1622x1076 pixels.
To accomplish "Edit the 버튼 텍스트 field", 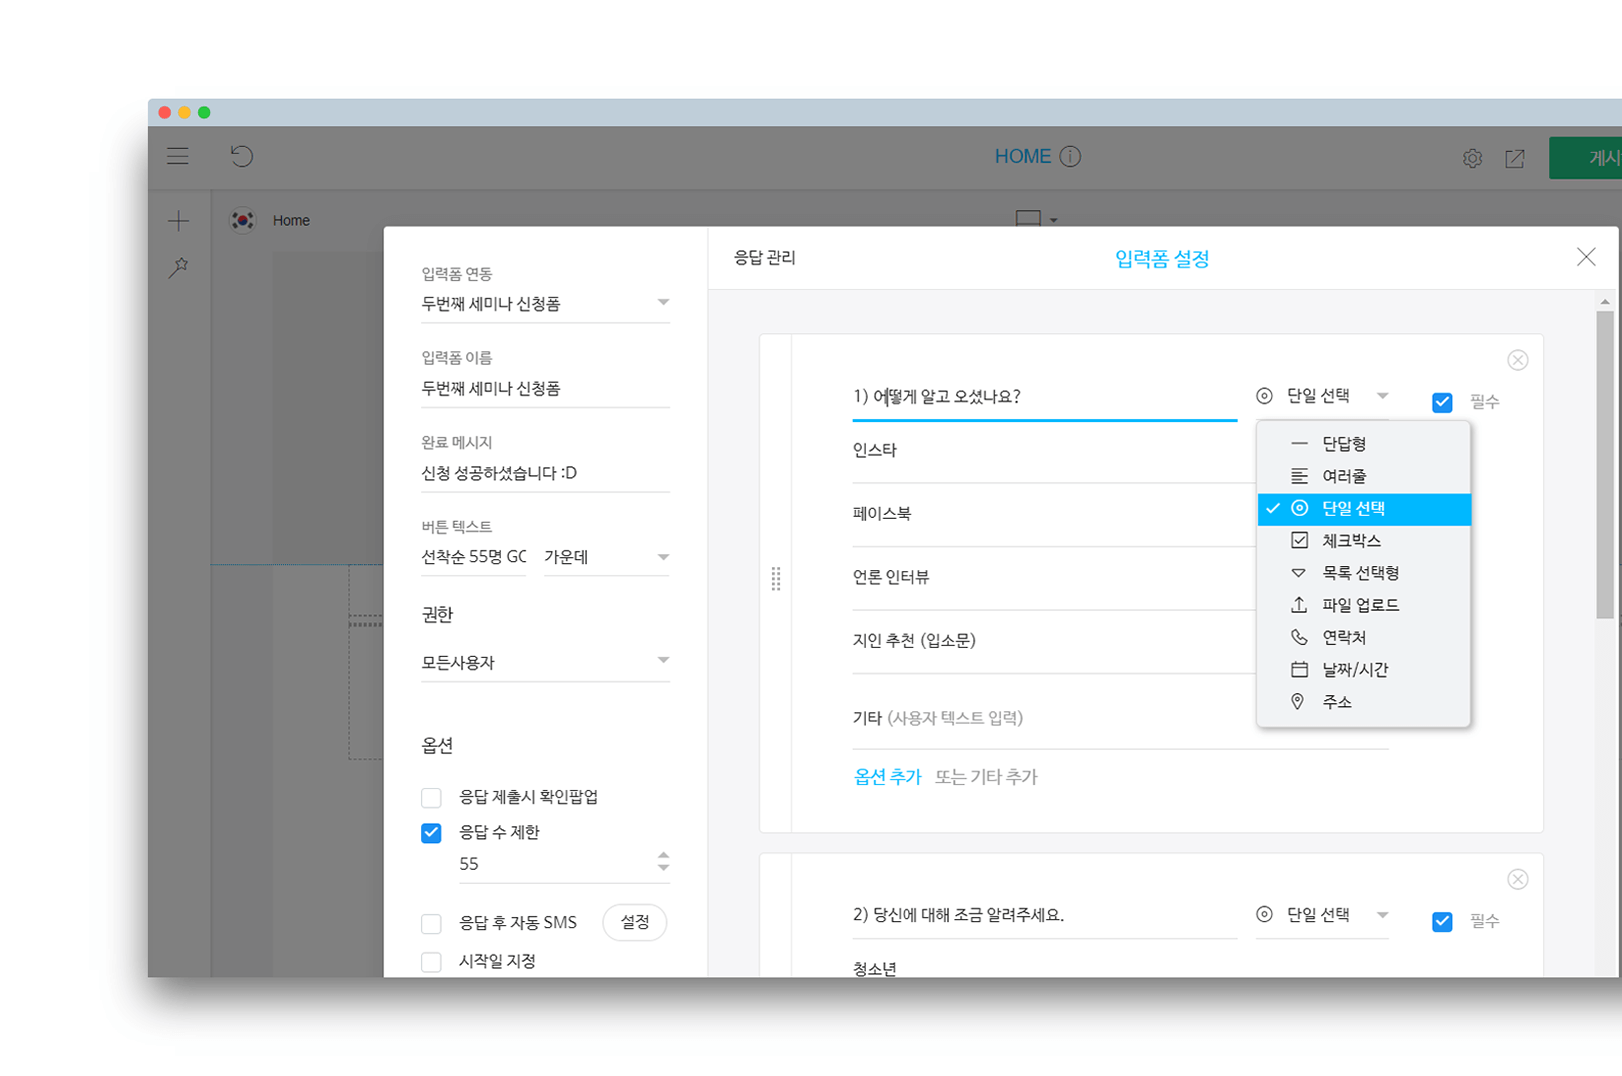I will (x=474, y=557).
